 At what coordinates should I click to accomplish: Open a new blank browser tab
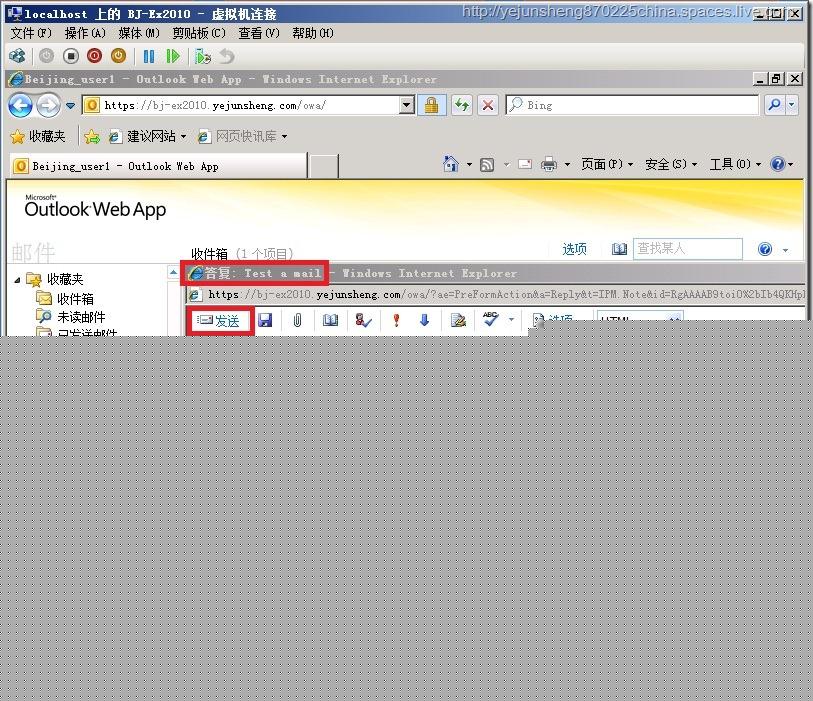pyautogui.click(x=324, y=166)
